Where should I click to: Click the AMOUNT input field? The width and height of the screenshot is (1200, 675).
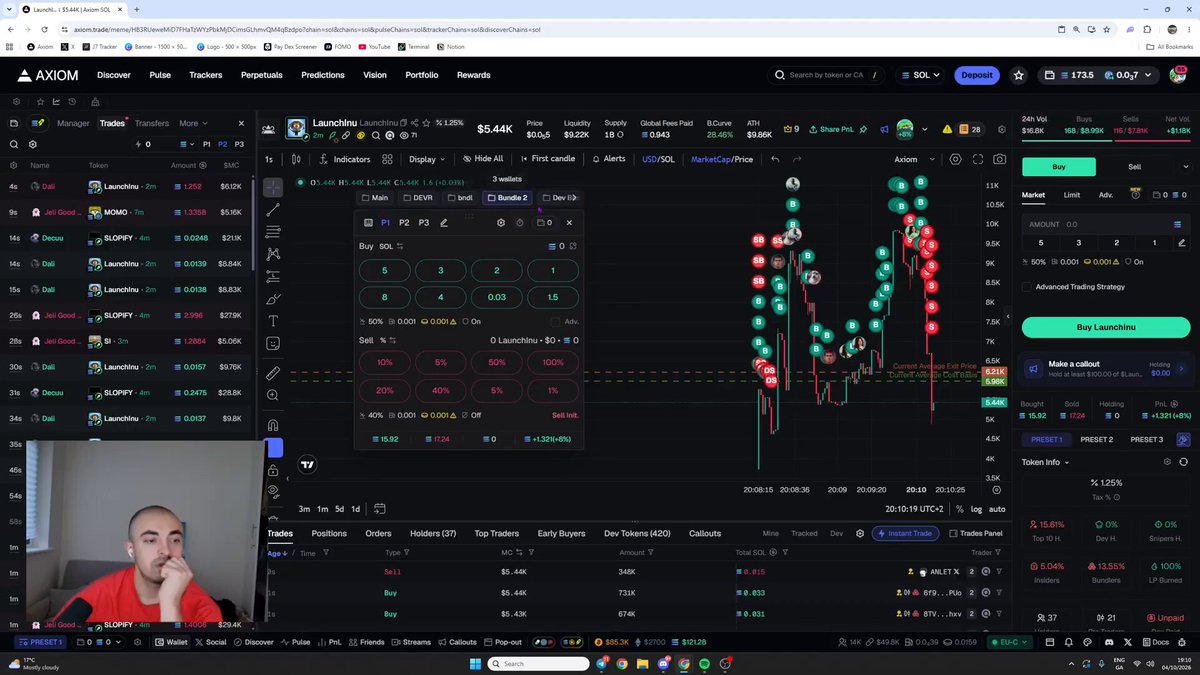click(1106, 224)
